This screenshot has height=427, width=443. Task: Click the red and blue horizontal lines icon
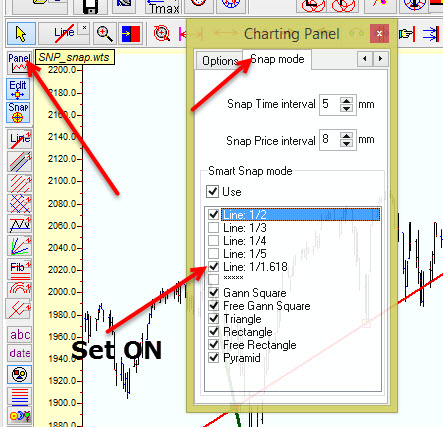(19, 396)
